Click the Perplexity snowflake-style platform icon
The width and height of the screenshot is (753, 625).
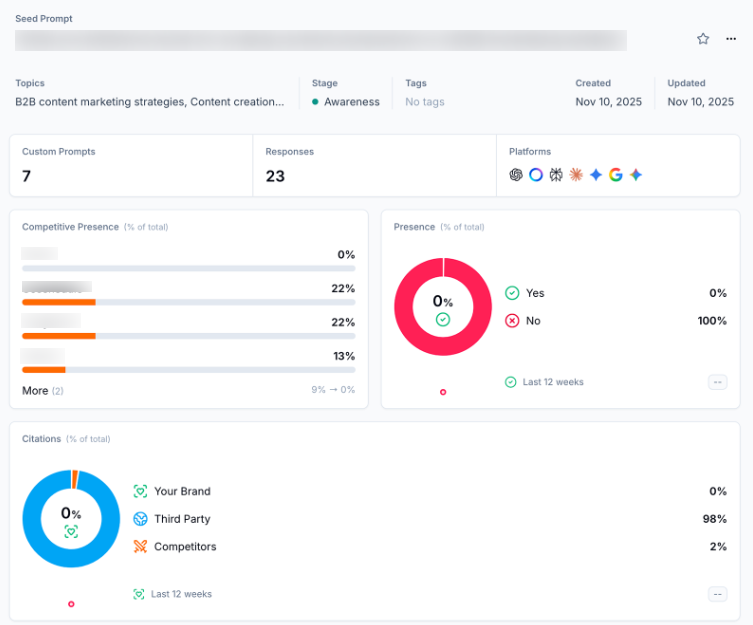[x=556, y=175]
